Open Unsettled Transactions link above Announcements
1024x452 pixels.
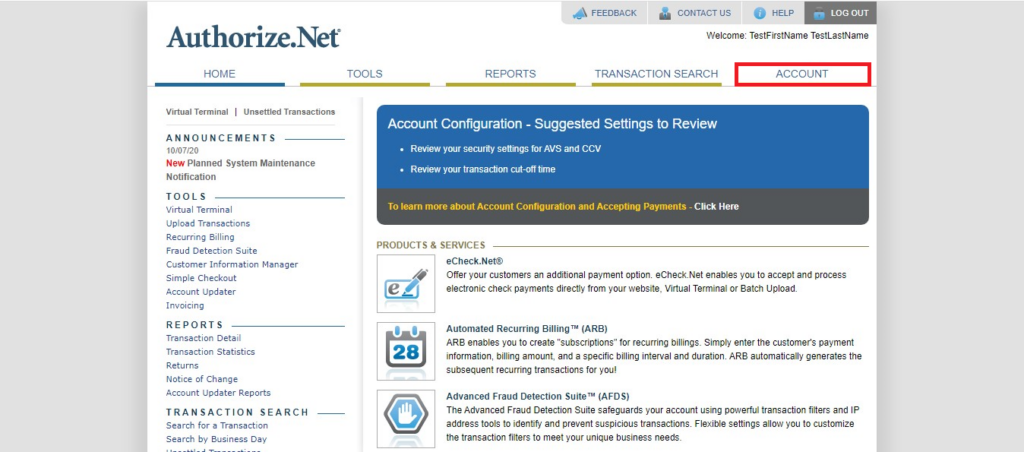point(289,112)
